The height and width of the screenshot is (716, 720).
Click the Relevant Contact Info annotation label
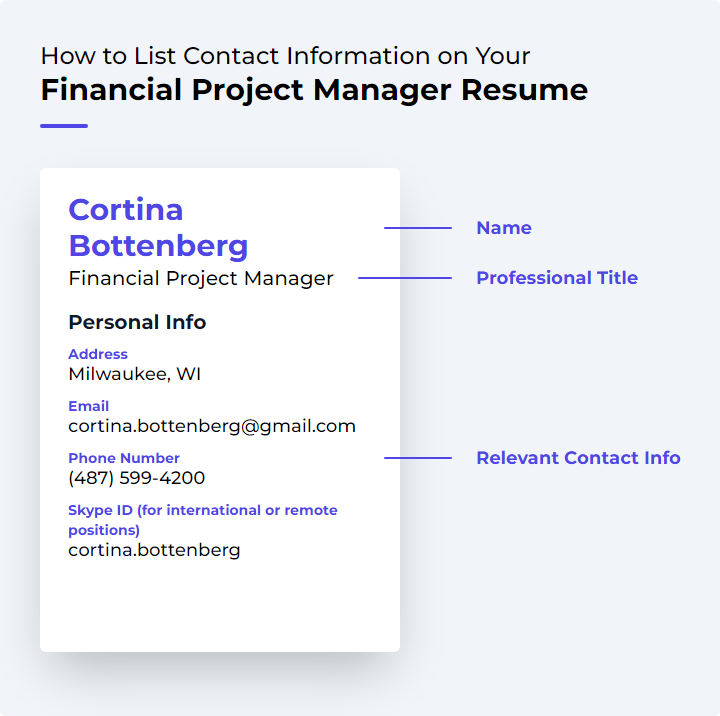(578, 458)
